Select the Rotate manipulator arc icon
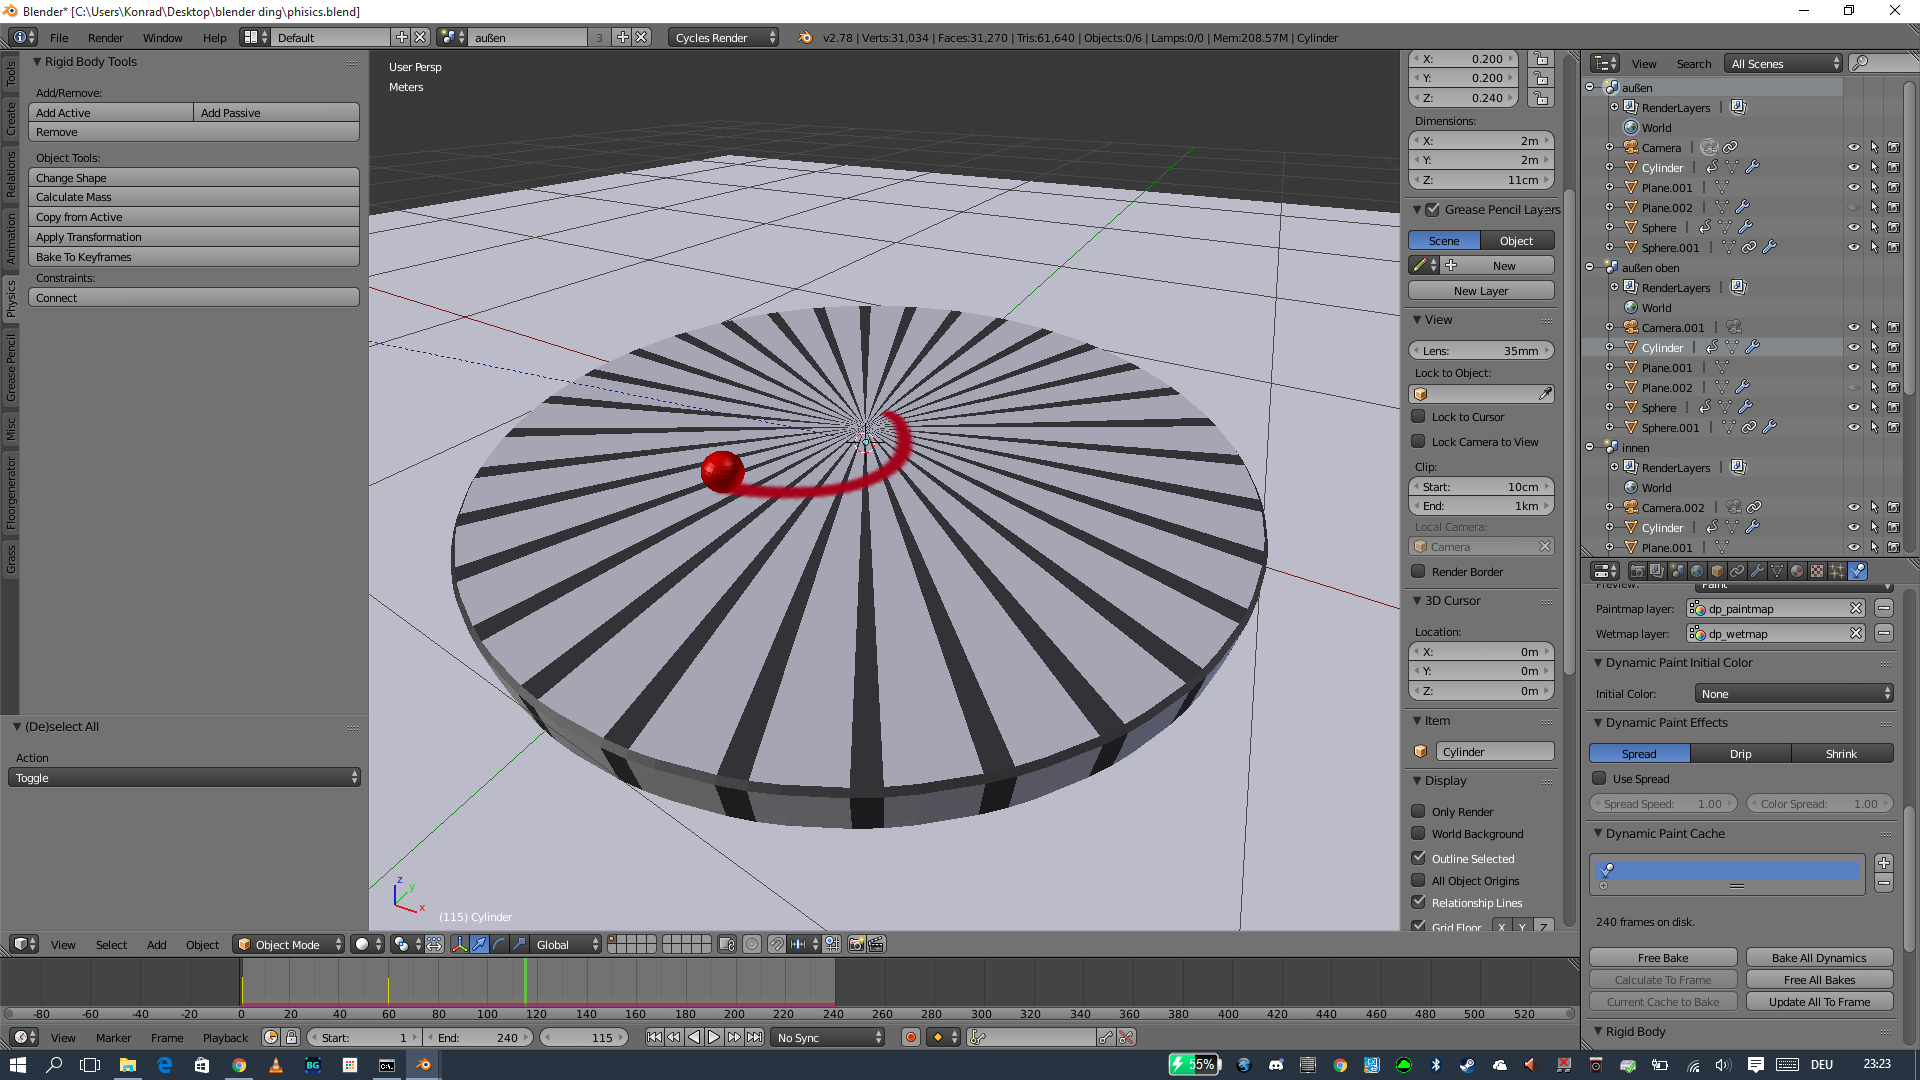1920x1080 pixels. coord(499,944)
